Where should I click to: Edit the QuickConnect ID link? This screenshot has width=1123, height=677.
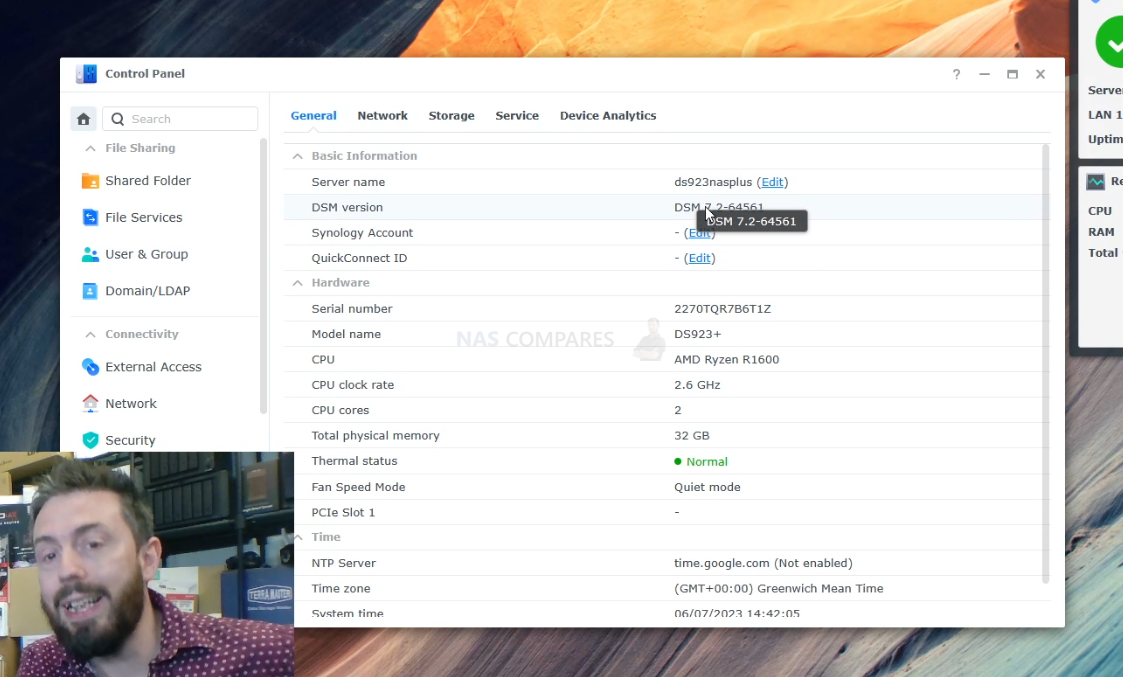click(700, 258)
